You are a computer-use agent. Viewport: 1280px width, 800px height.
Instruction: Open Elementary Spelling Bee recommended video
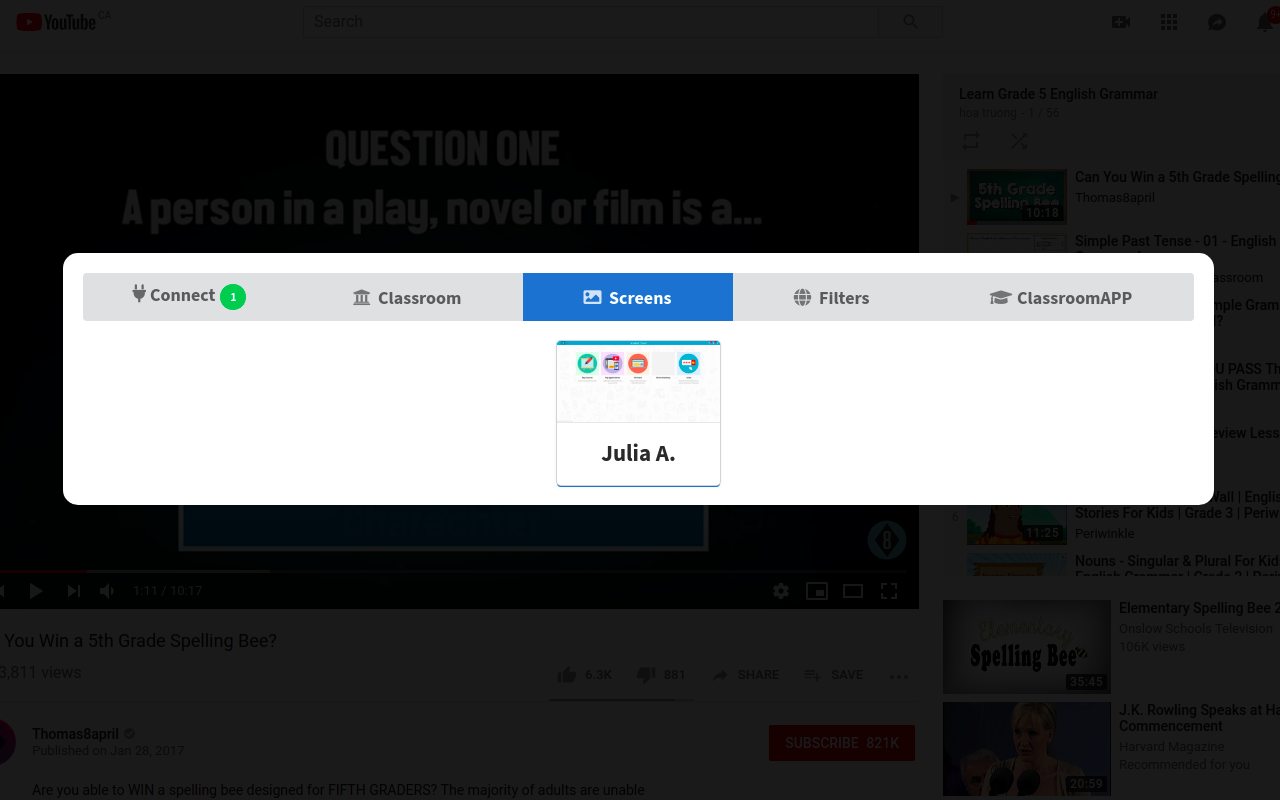tap(1111, 646)
